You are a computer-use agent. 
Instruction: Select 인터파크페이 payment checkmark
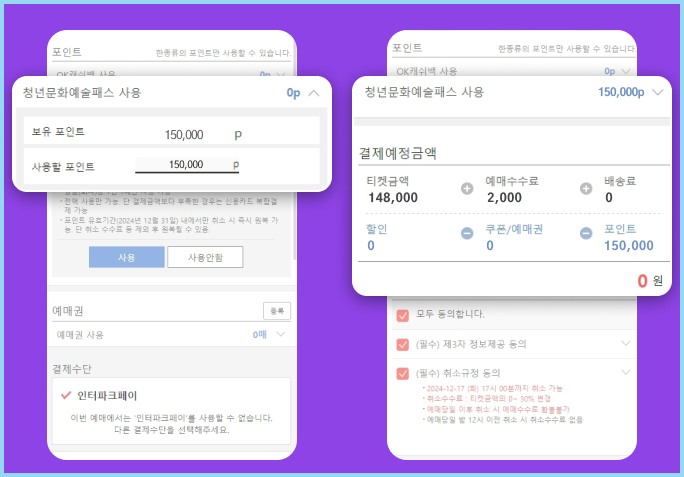click(x=66, y=395)
